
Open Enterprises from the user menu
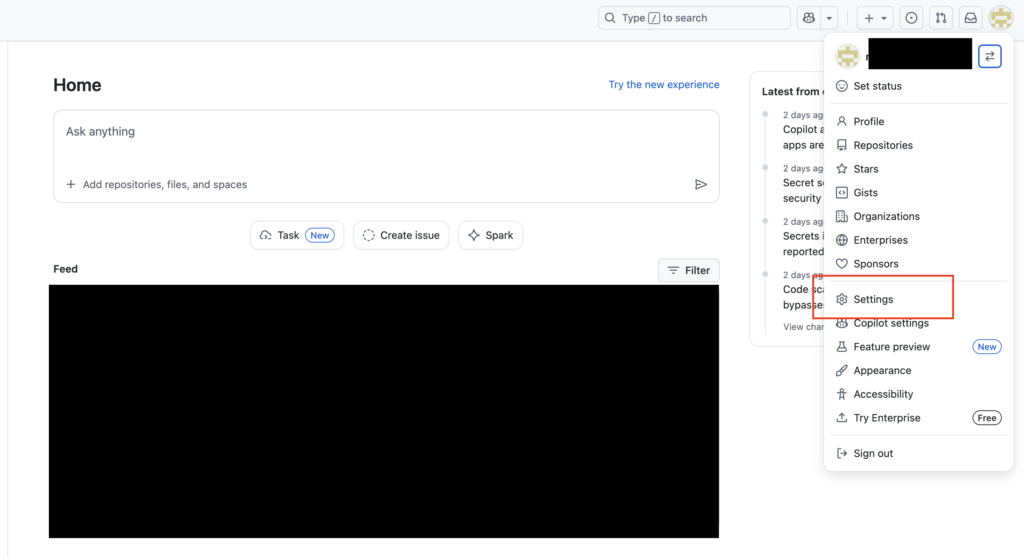tap(918, 240)
